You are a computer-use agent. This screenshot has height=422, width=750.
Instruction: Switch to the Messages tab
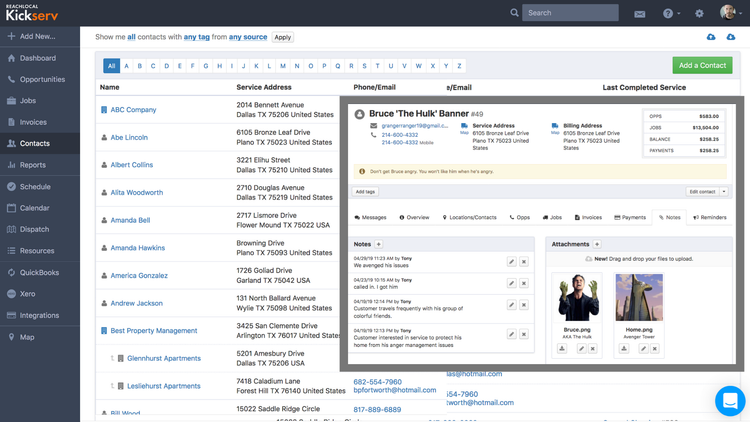click(370, 217)
